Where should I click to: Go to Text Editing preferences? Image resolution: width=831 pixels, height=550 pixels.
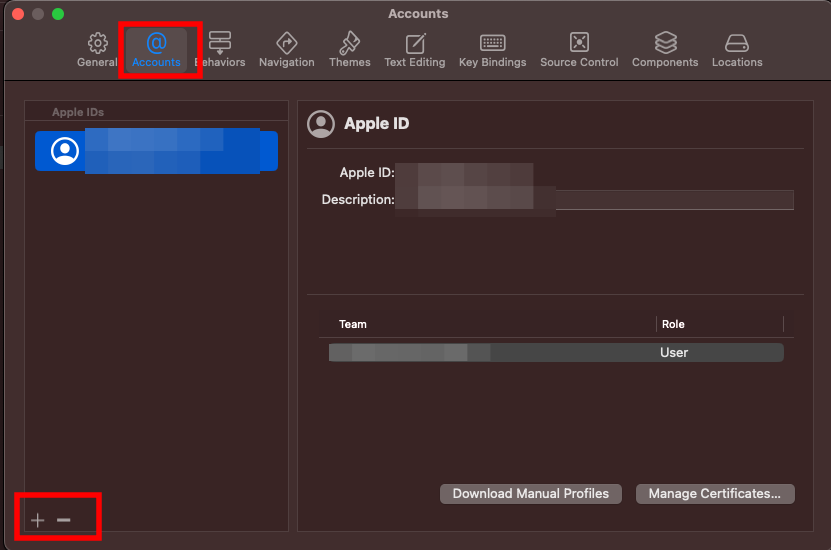pos(414,50)
